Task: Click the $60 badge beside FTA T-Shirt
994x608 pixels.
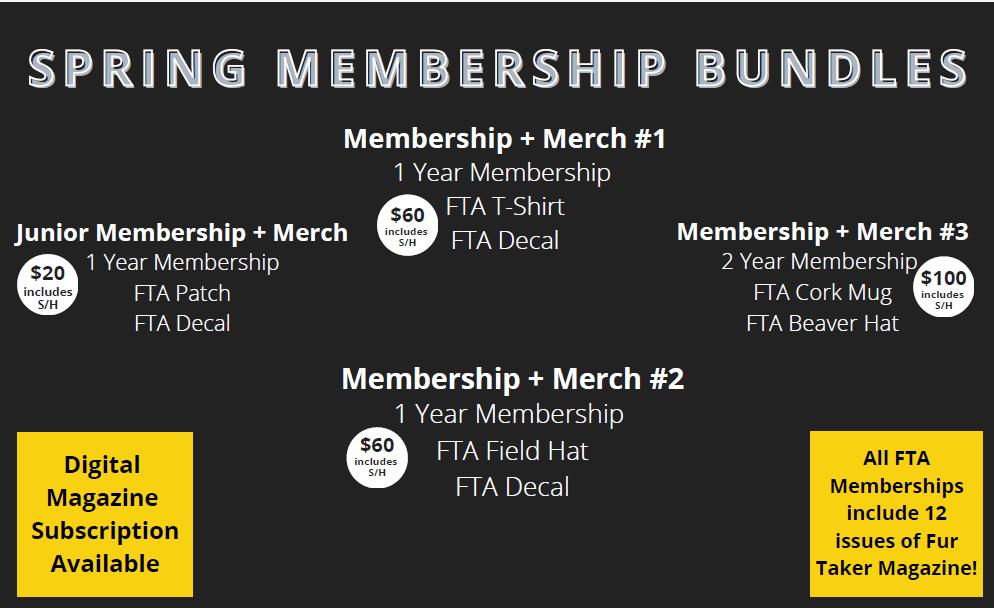Action: tap(407, 225)
